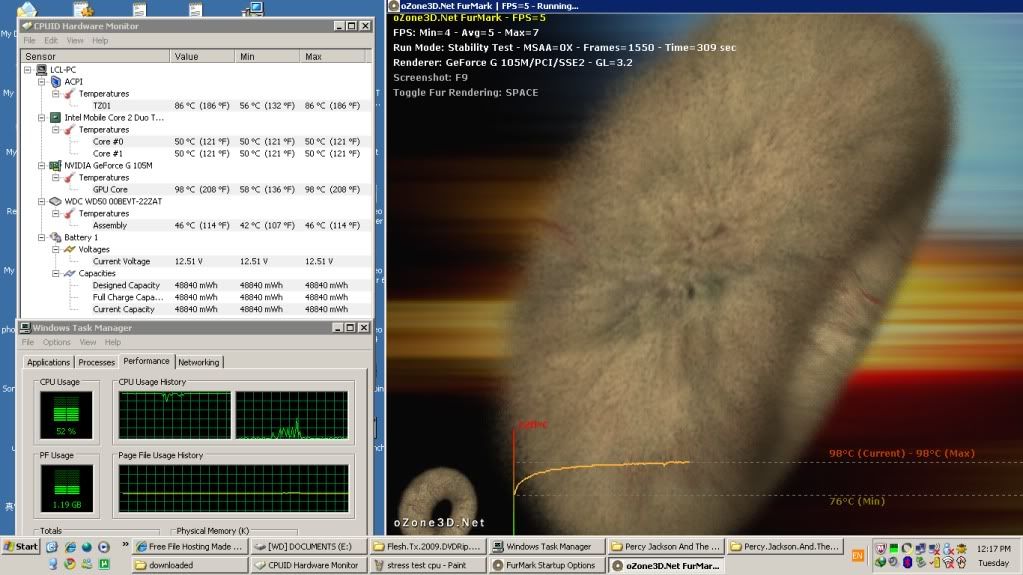The image size is (1023, 575).
Task: Click the CPU Usage 52% meter
Action: point(66,415)
